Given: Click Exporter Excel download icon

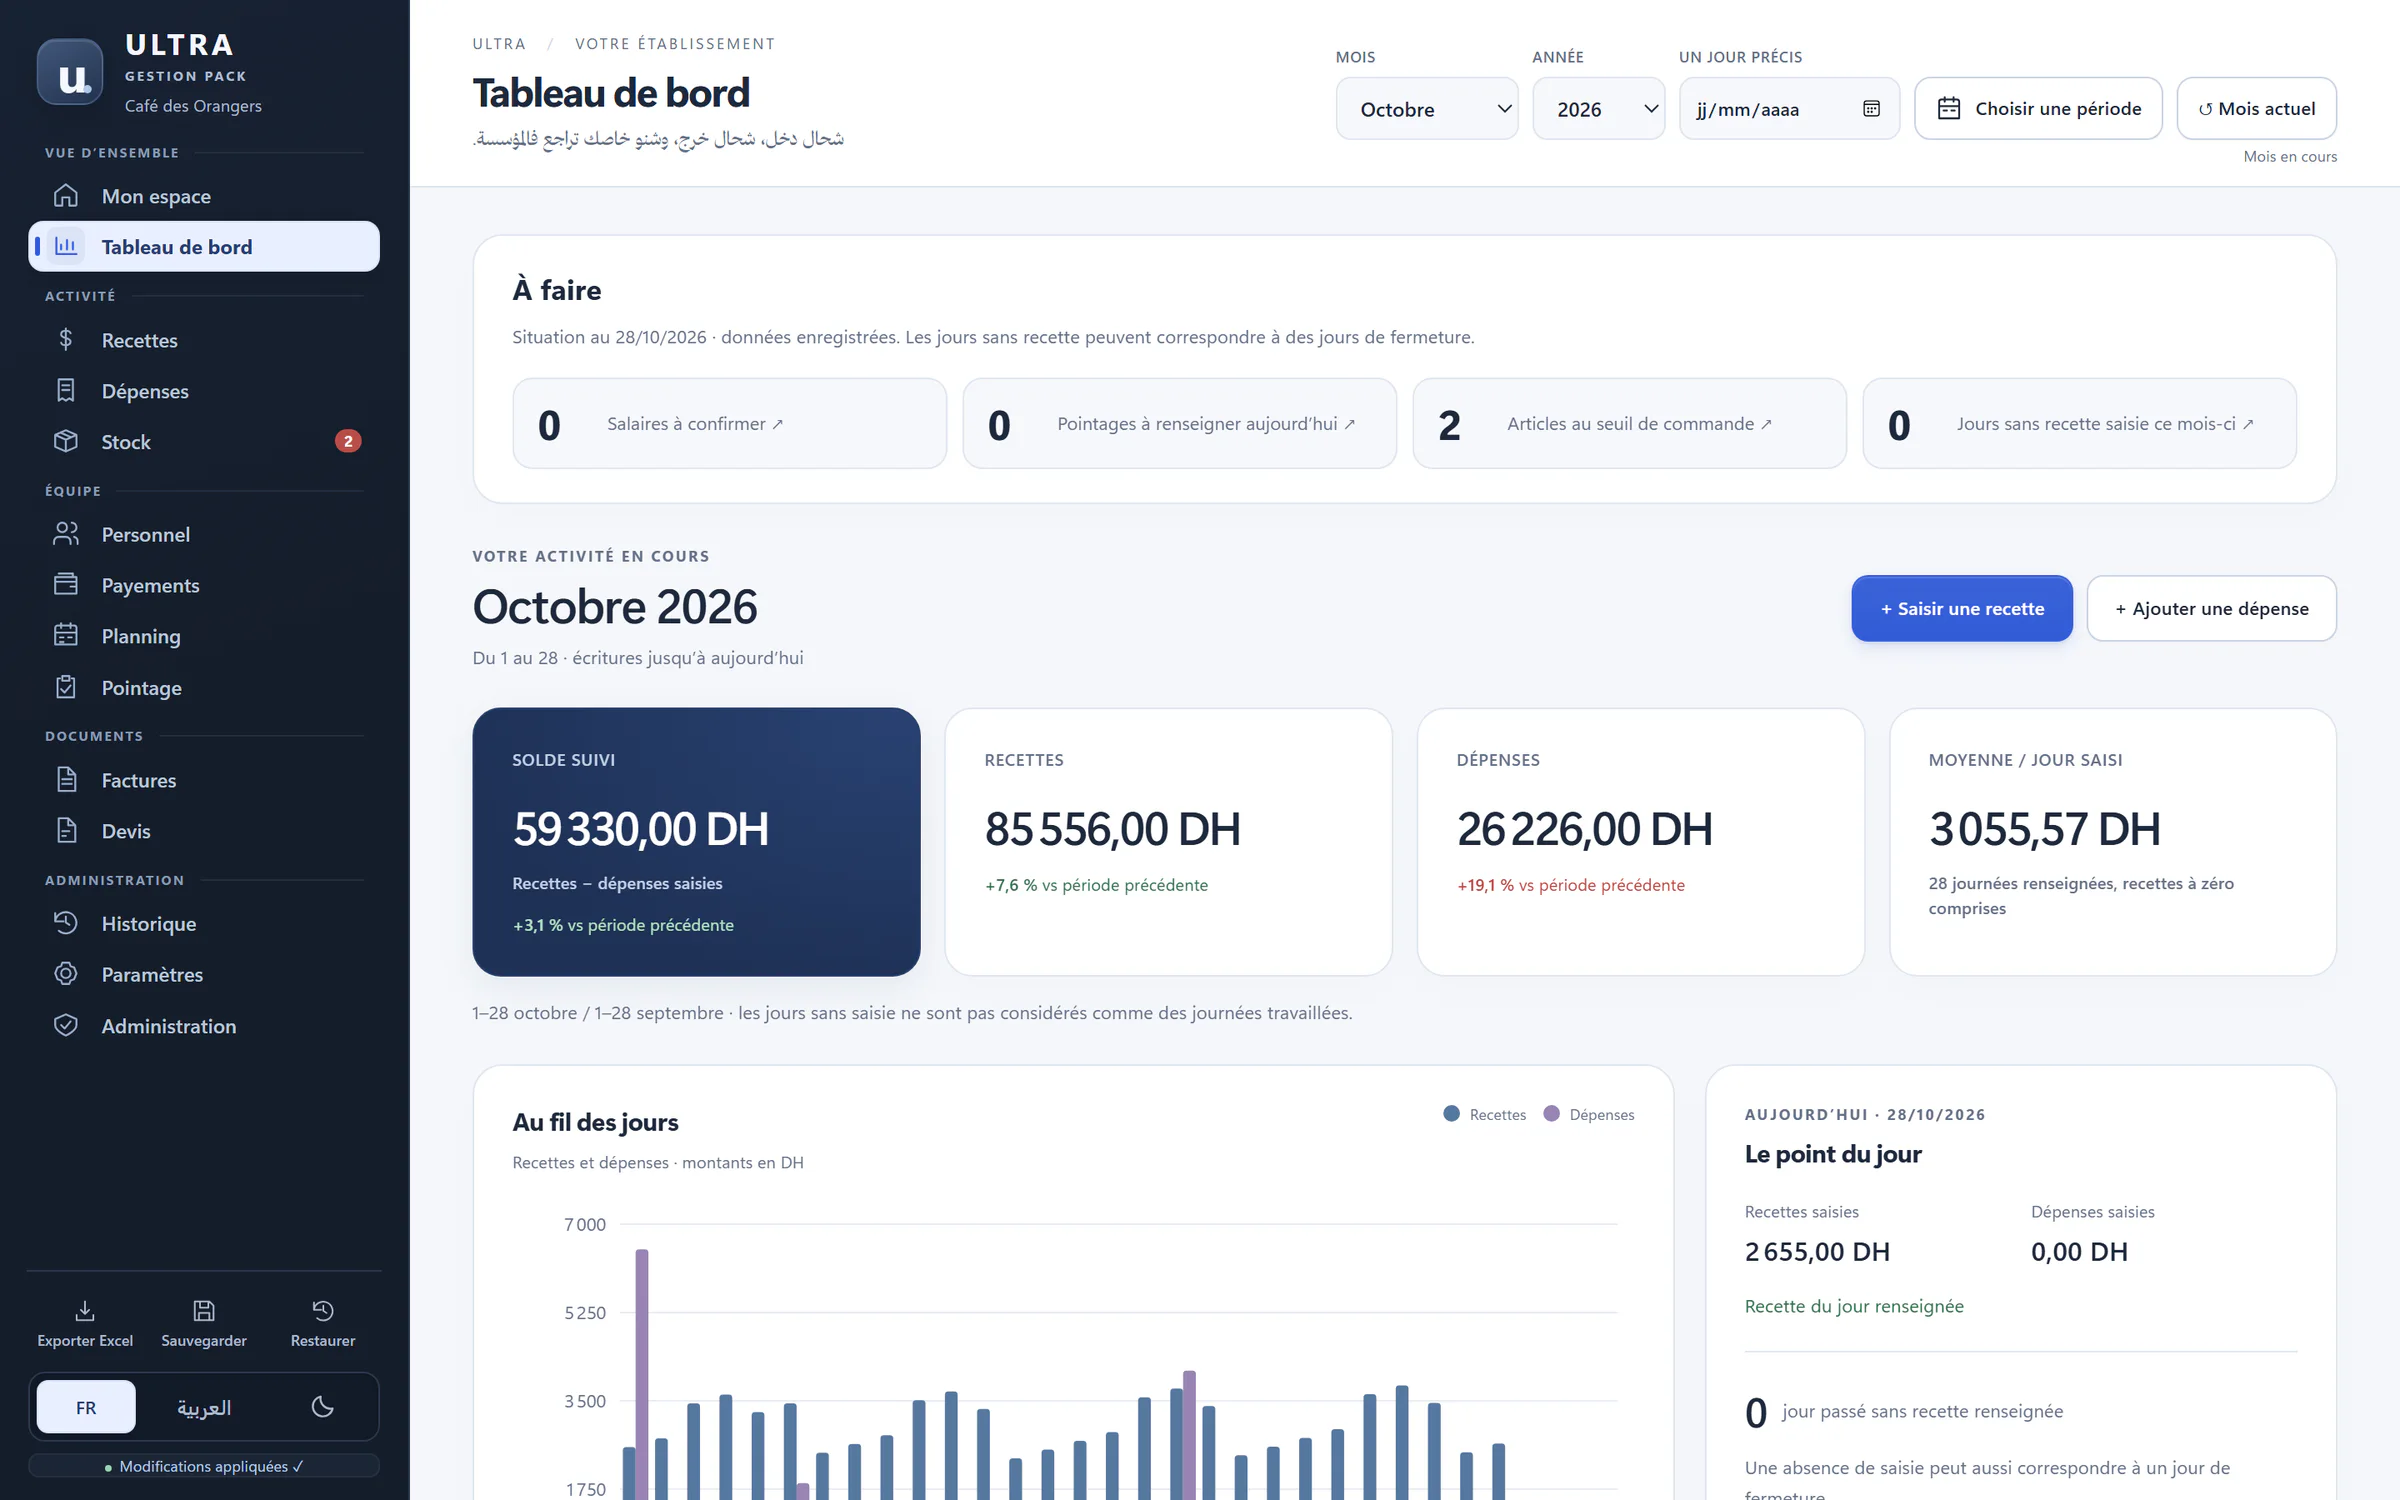Looking at the screenshot, I should (x=85, y=1310).
